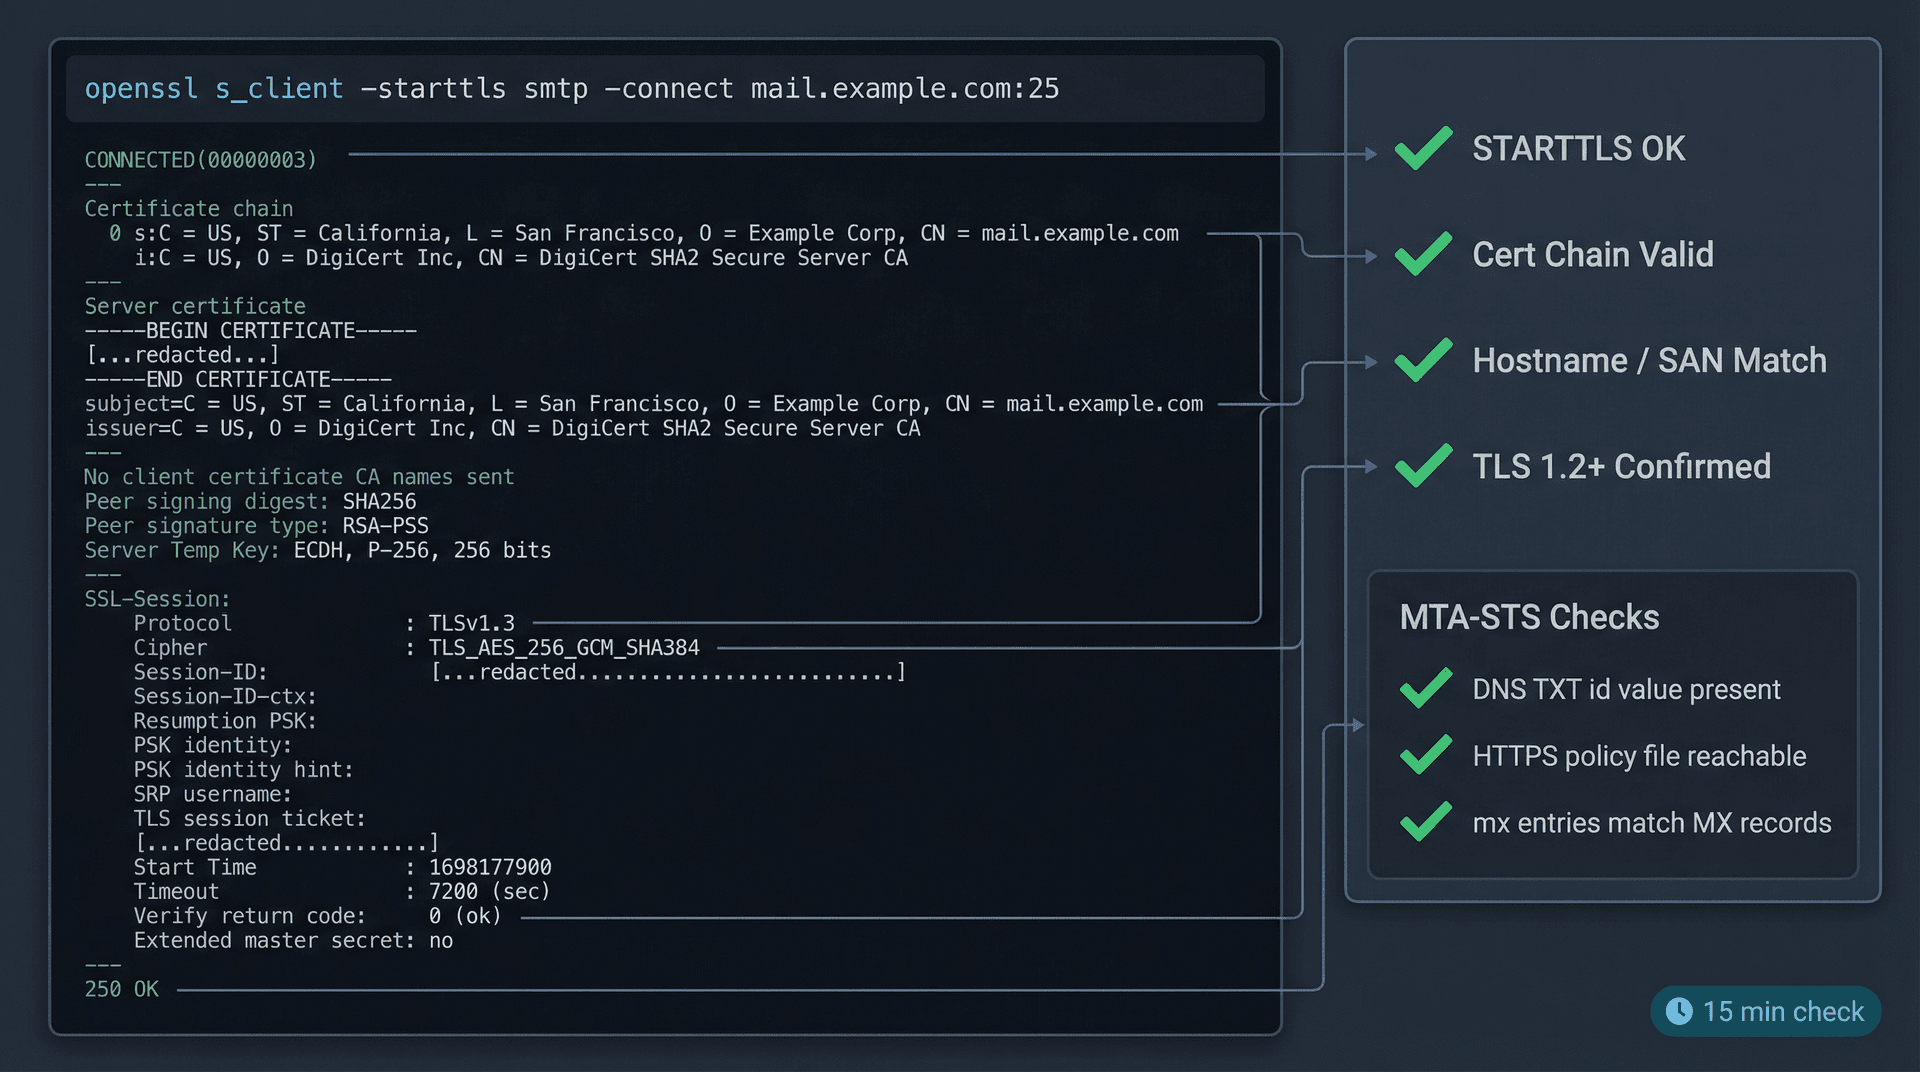Select the MTA-STS Checks panel header
The image size is (1920, 1072).
[1529, 617]
